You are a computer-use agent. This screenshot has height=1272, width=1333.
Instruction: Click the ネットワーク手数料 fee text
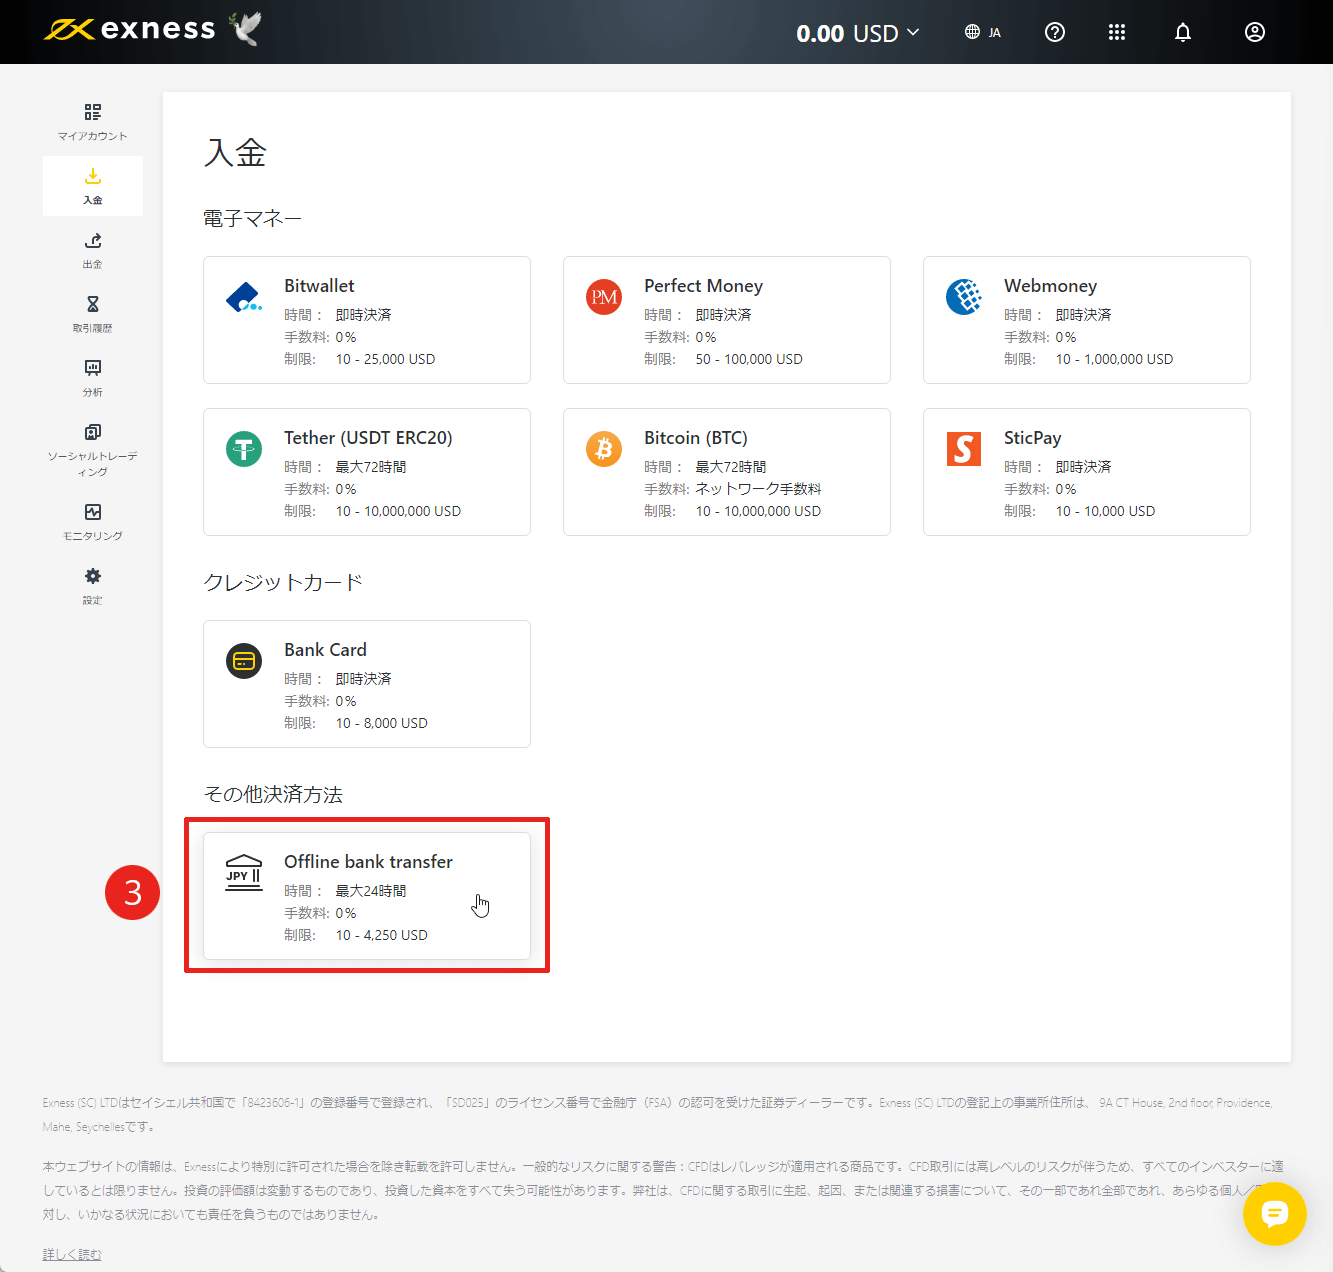pos(758,489)
